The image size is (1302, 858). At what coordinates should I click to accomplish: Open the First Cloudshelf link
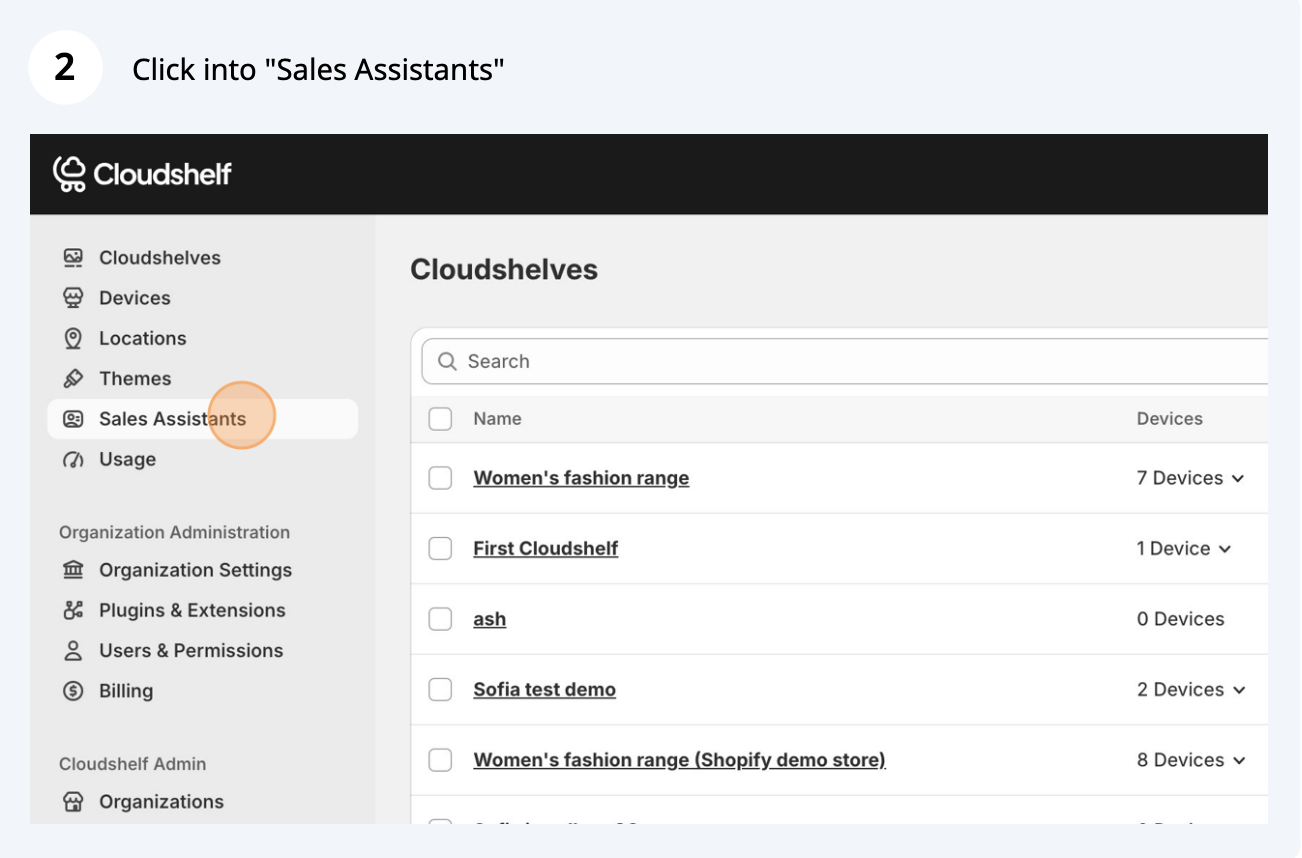click(x=546, y=548)
